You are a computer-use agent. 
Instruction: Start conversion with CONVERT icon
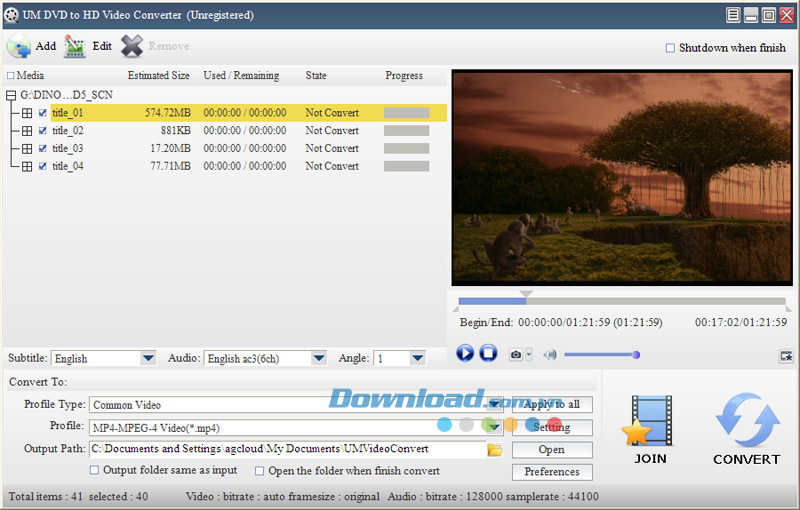pos(747,420)
